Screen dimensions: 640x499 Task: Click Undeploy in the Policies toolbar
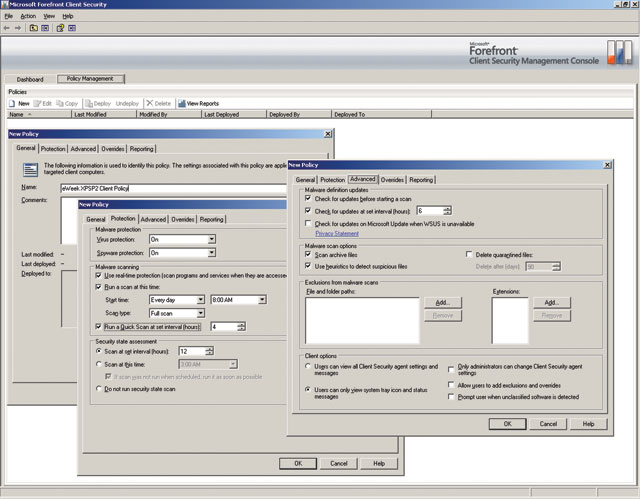(x=127, y=104)
